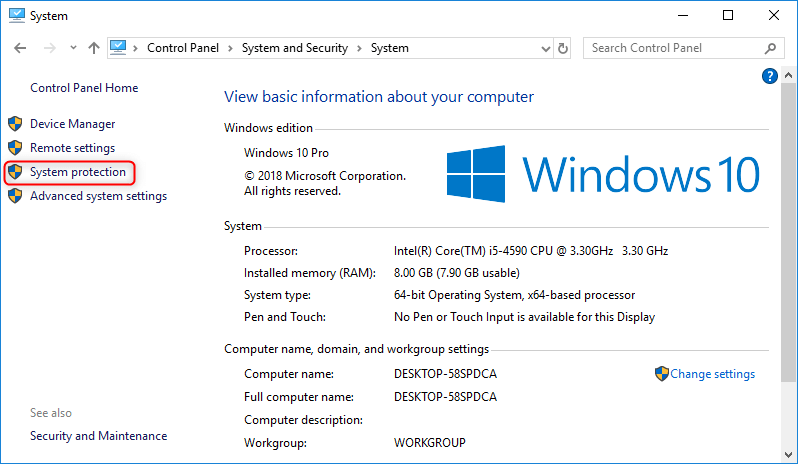Click the shield icon beside Device Manager
Image resolution: width=798 pixels, height=464 pixels.
pos(15,124)
